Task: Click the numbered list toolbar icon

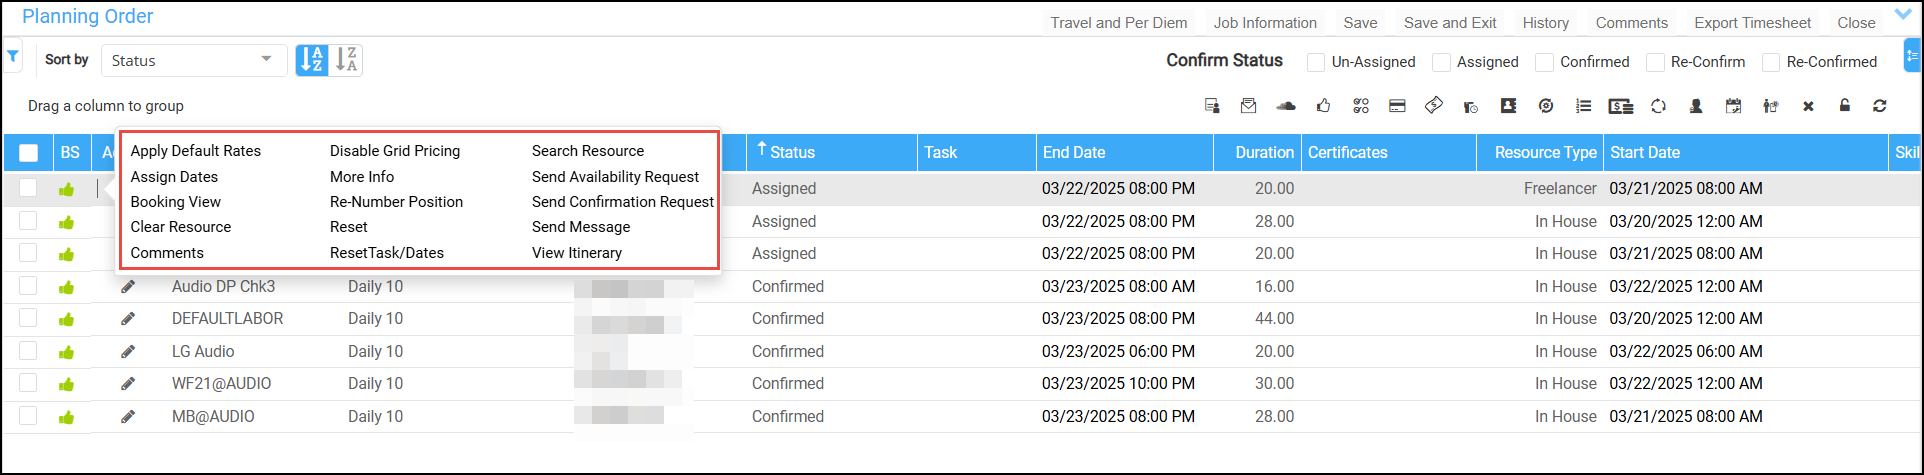Action: (x=1583, y=106)
